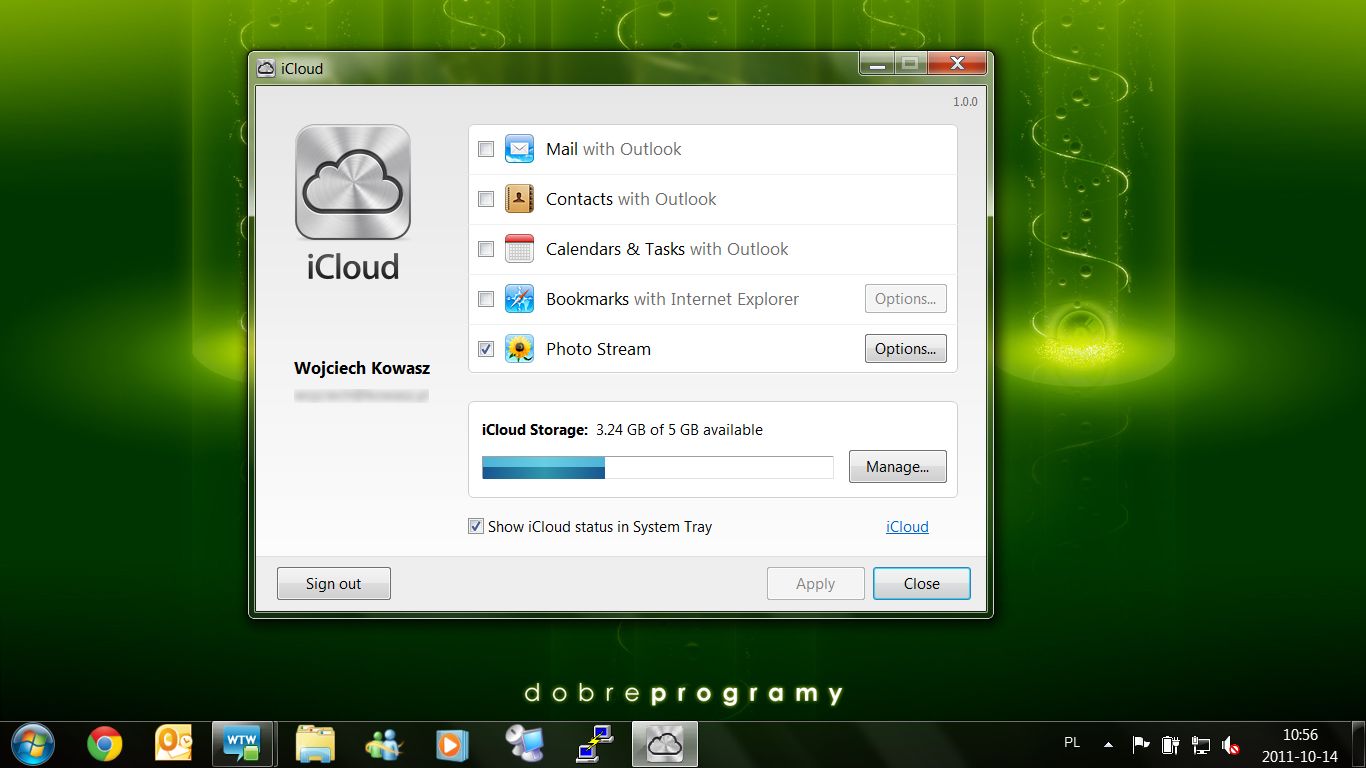Click the Photo Stream sunflower icon
The width and height of the screenshot is (1366, 768).
pos(519,349)
